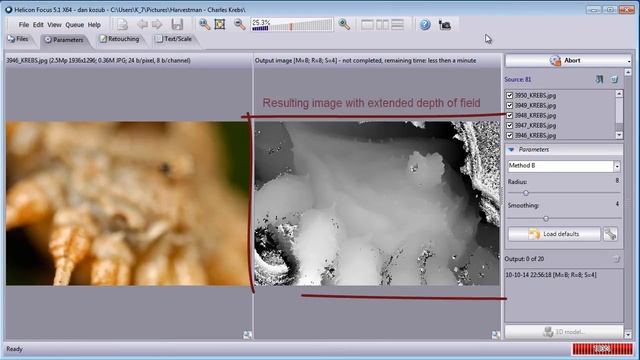Click the fit-to-window zoom icon

[x=220, y=24]
